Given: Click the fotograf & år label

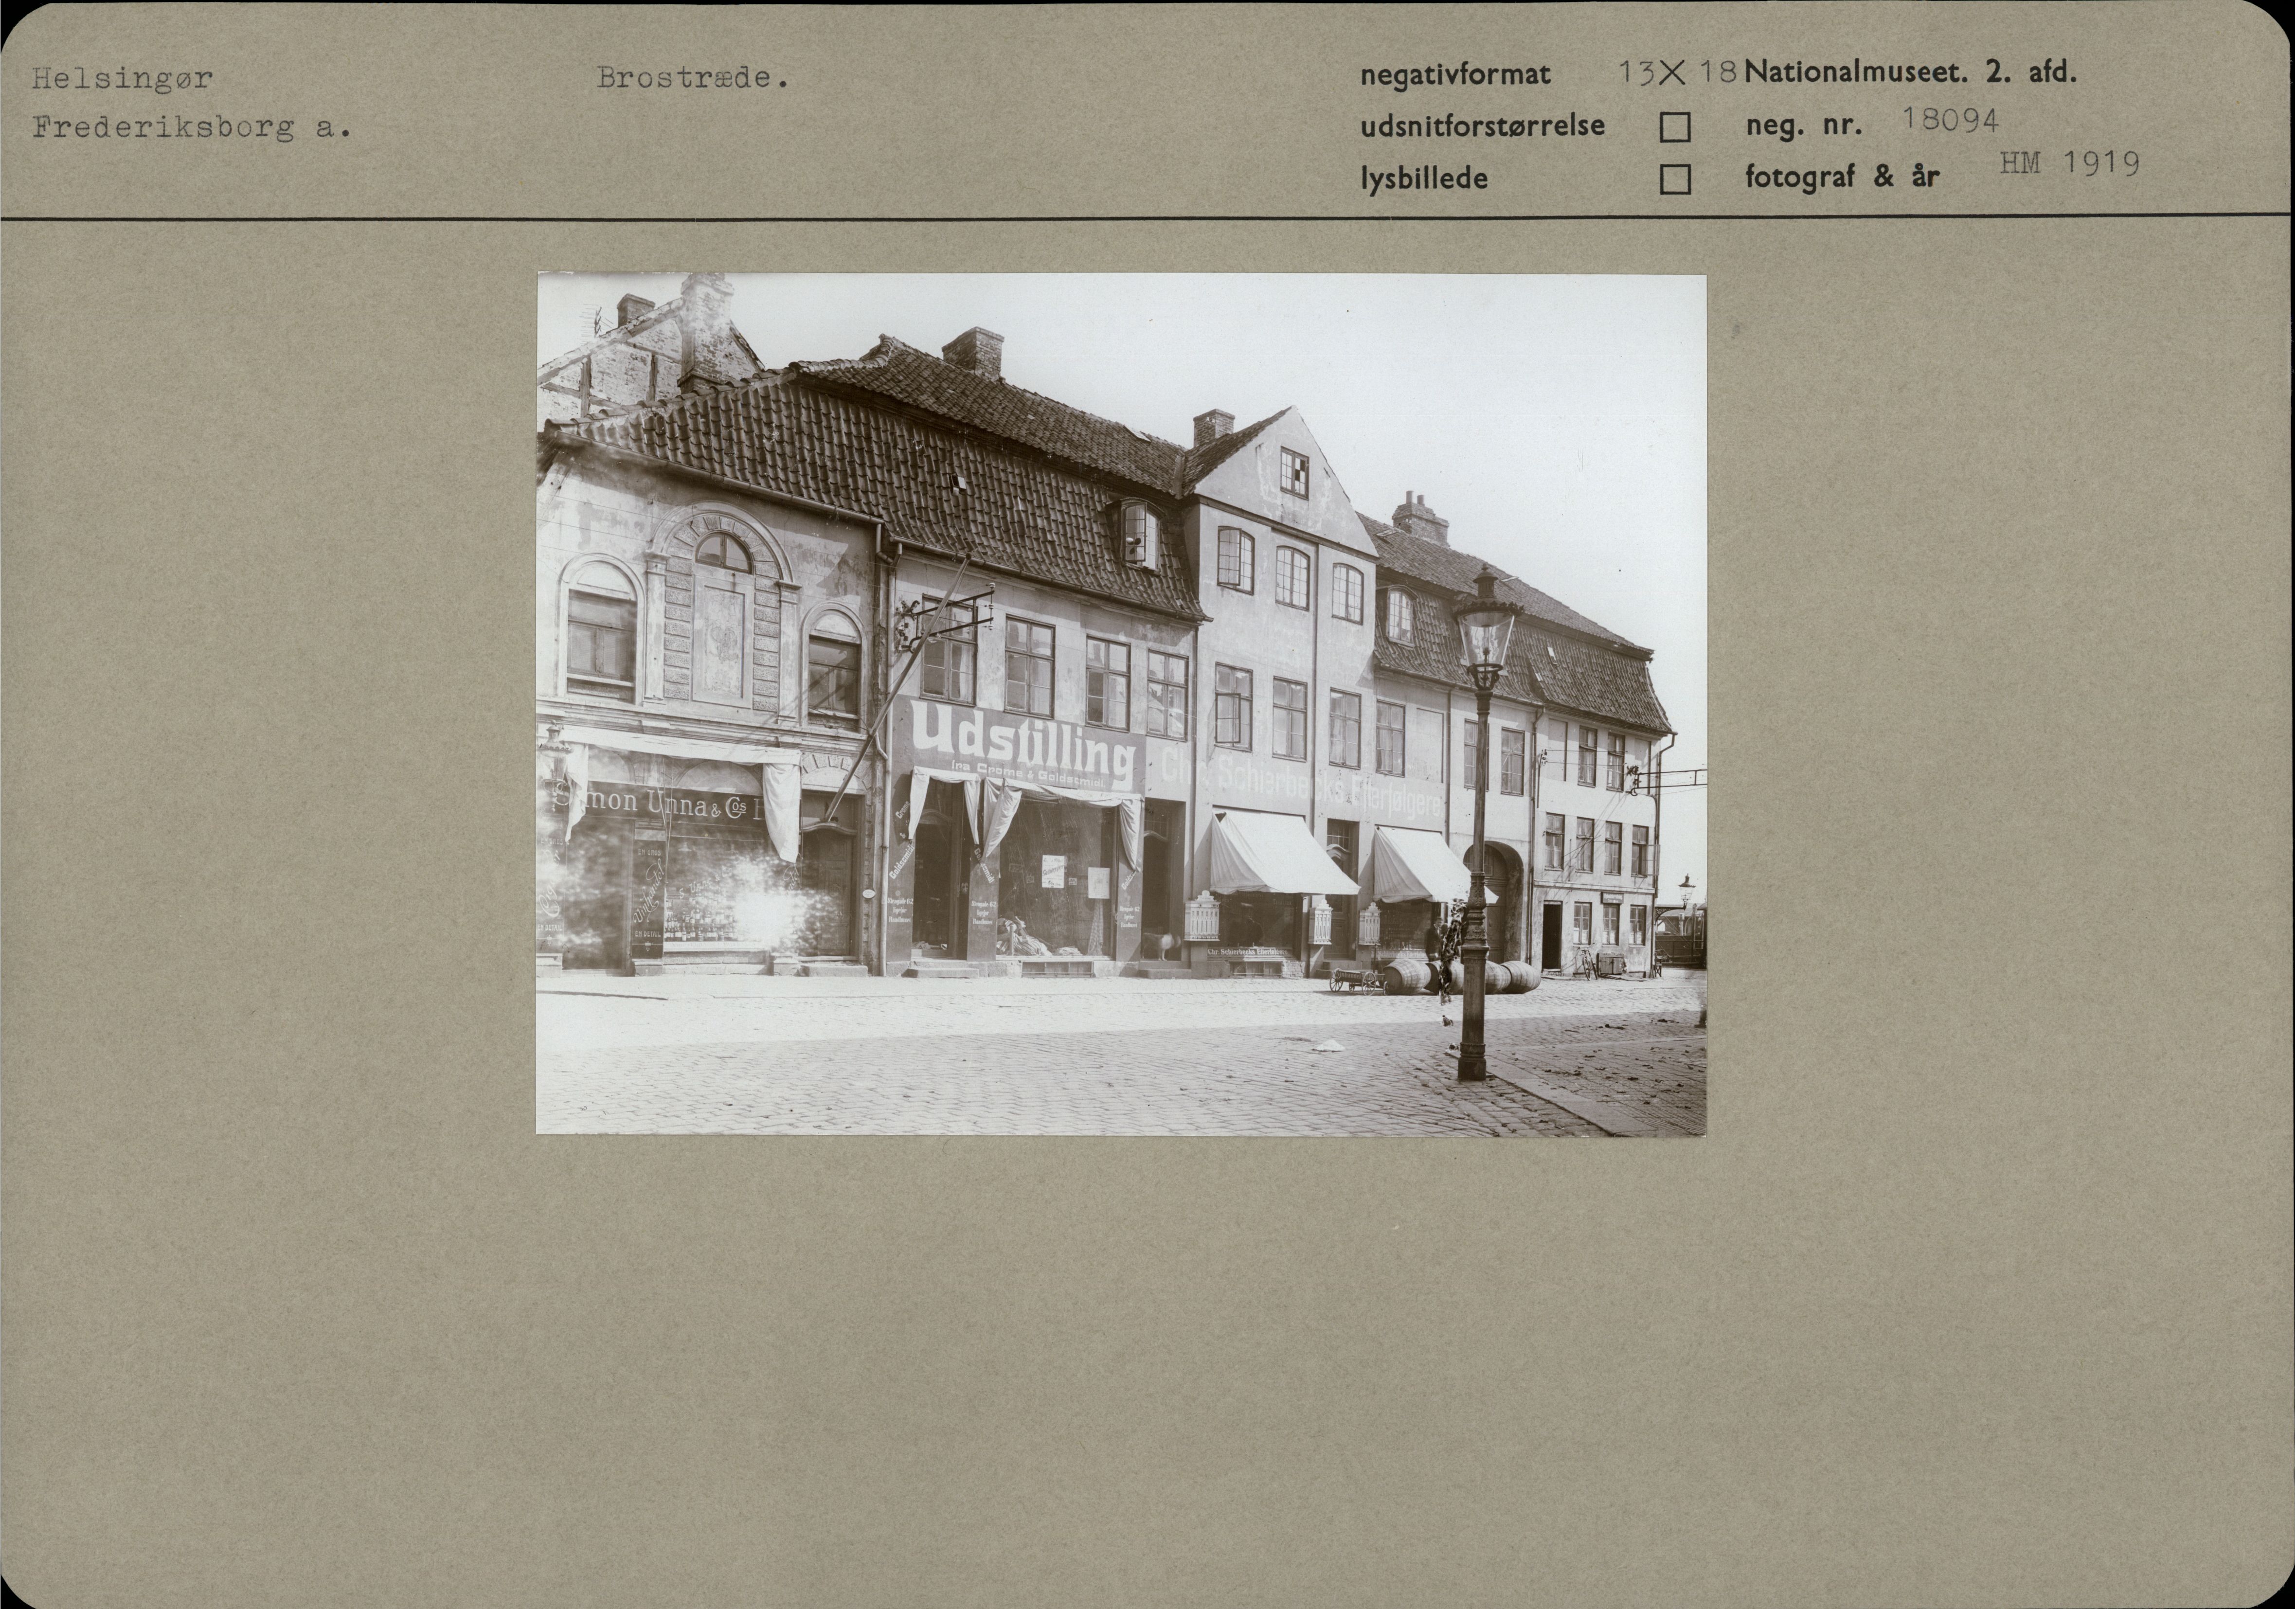Looking at the screenshot, I should [1842, 178].
